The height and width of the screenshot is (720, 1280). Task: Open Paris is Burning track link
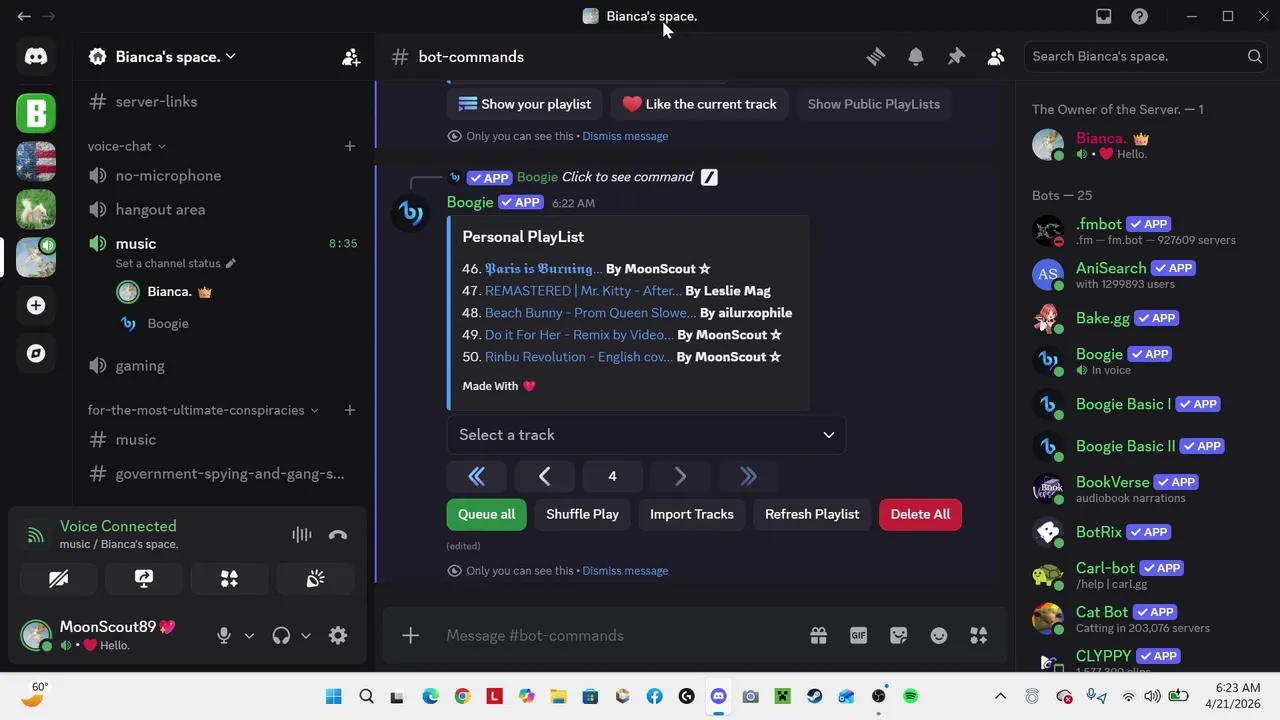click(543, 269)
